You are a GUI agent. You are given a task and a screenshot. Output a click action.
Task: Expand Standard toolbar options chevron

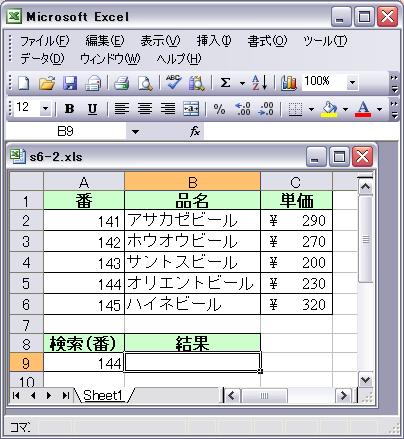(394, 83)
